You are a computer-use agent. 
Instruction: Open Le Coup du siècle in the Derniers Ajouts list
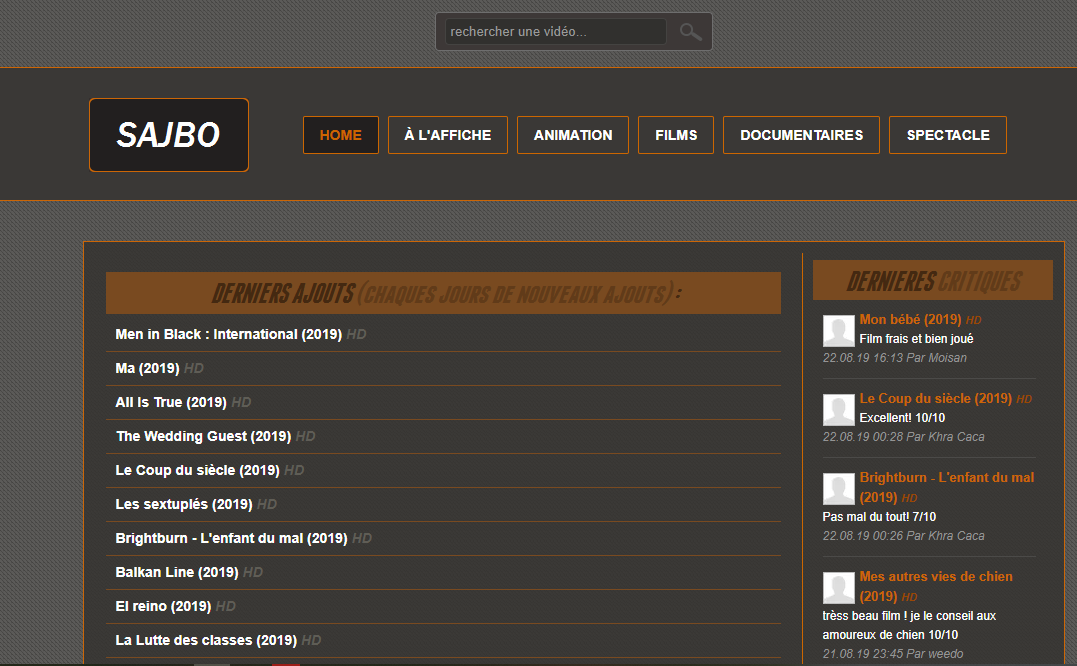tap(197, 470)
